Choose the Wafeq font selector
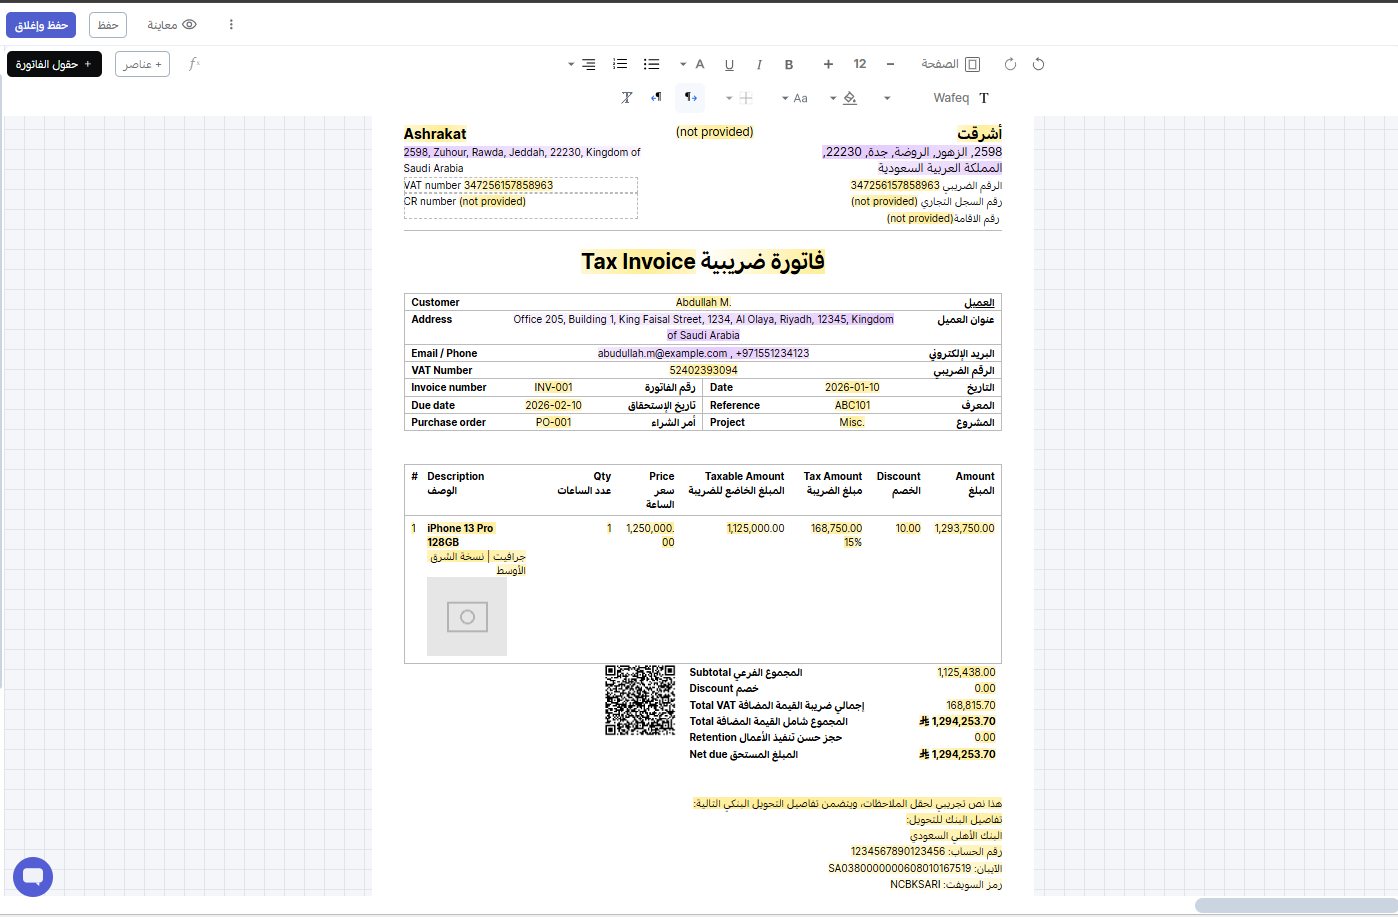The height and width of the screenshot is (917, 1398). pyautogui.click(x=961, y=98)
